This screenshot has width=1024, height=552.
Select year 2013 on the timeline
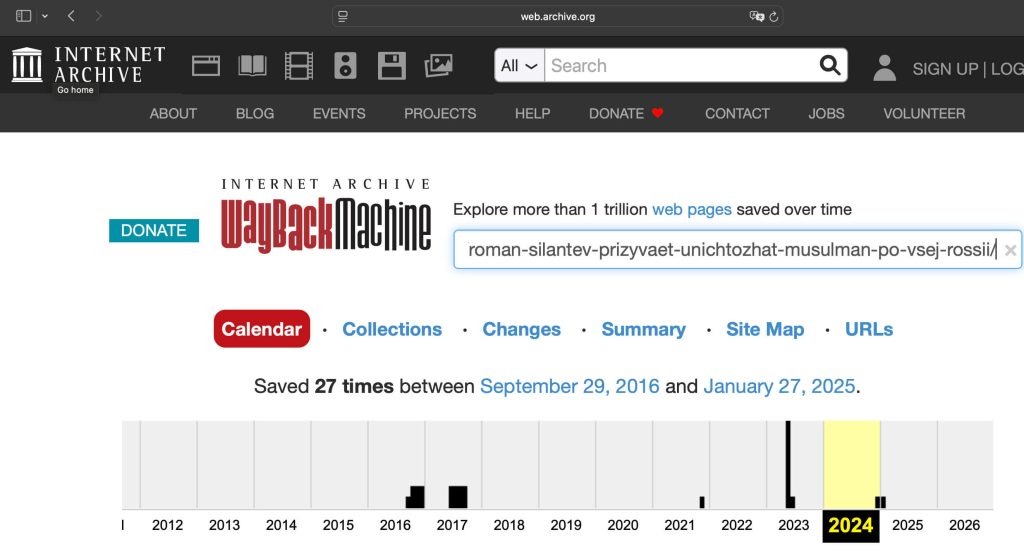(x=224, y=525)
